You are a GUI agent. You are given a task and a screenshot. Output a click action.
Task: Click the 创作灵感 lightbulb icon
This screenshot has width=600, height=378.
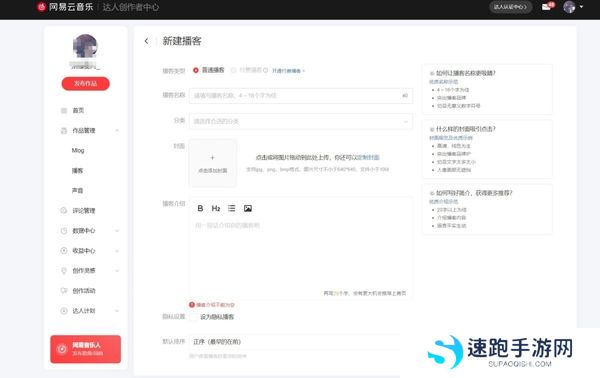pos(64,270)
